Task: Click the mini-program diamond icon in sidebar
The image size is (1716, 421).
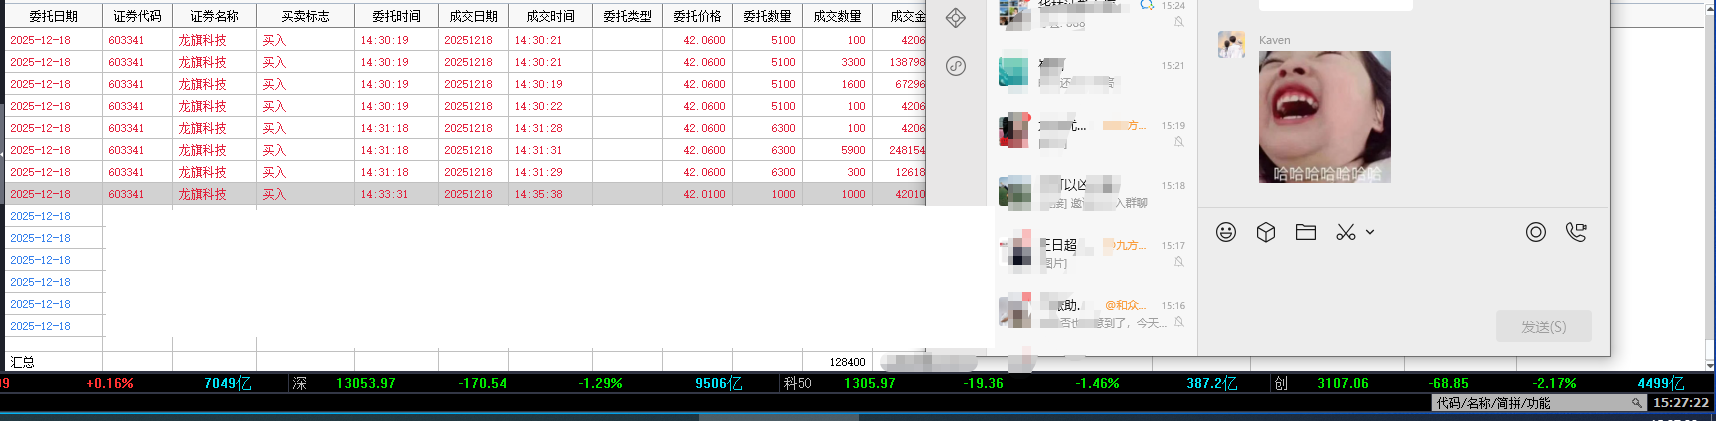Action: (956, 18)
